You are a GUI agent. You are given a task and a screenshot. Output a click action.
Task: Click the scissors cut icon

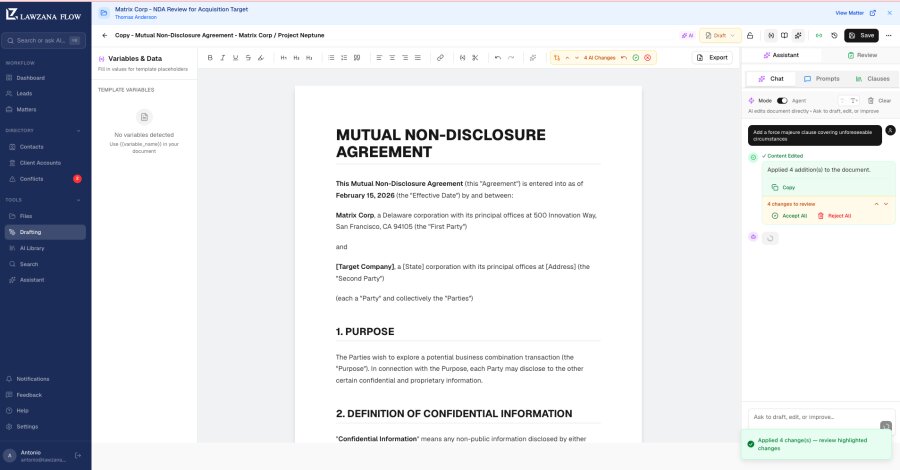[475, 57]
